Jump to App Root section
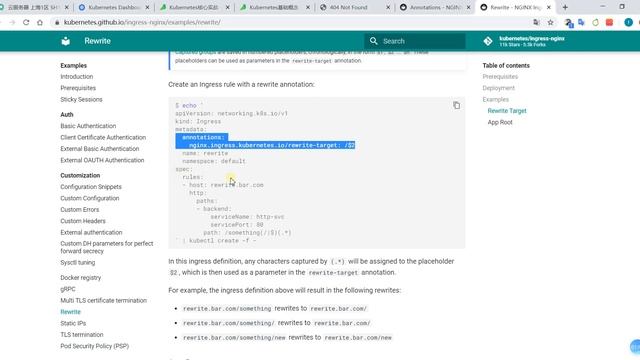The height and width of the screenshot is (360, 640). [x=500, y=122]
